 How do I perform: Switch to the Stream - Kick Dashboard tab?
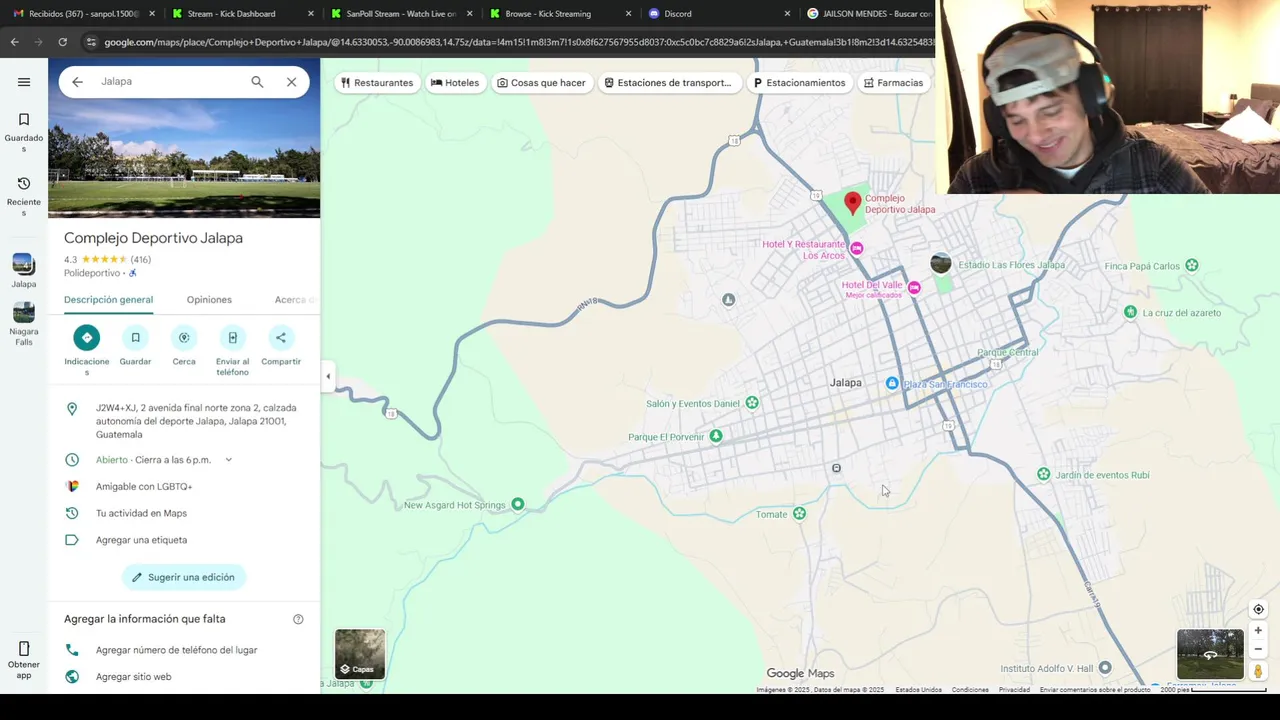pyautogui.click(x=240, y=14)
